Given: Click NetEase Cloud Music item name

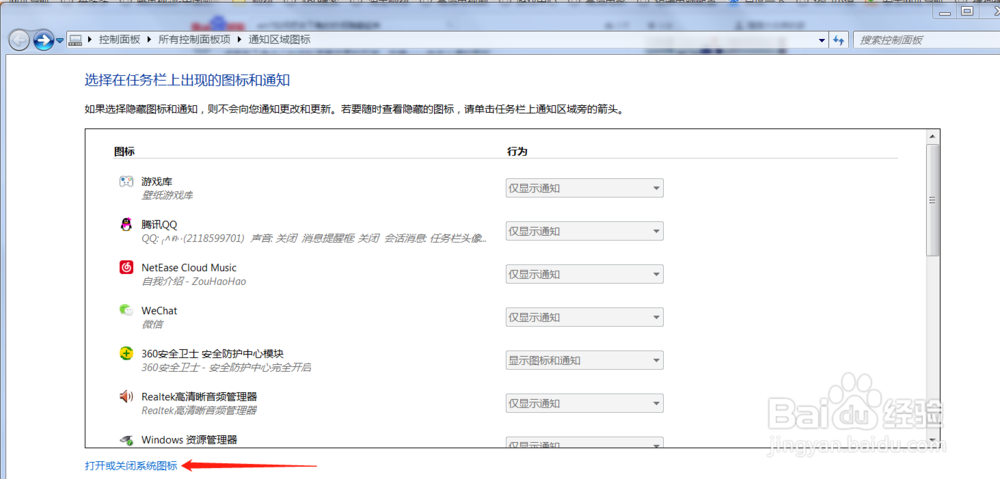Looking at the screenshot, I should coord(189,268).
